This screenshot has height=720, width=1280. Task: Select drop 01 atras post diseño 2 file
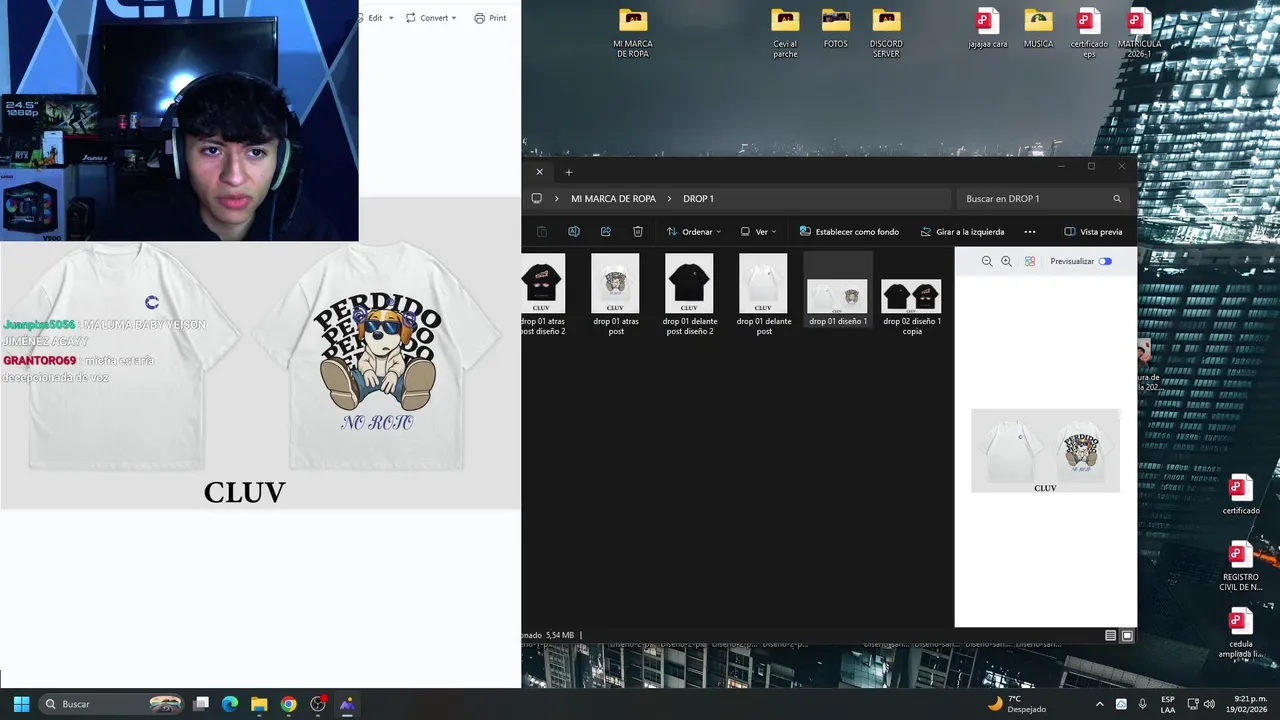(543, 294)
